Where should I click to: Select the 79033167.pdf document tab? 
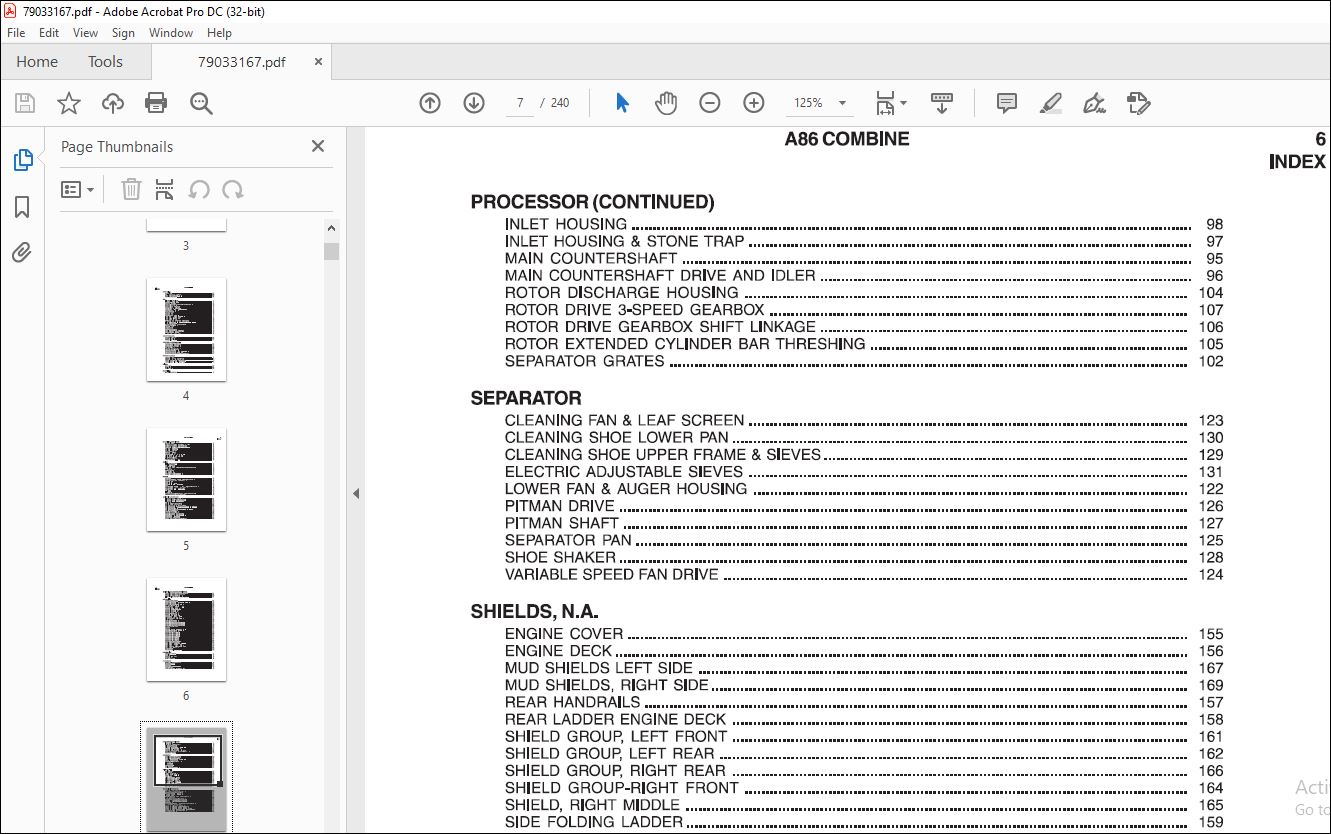point(241,62)
